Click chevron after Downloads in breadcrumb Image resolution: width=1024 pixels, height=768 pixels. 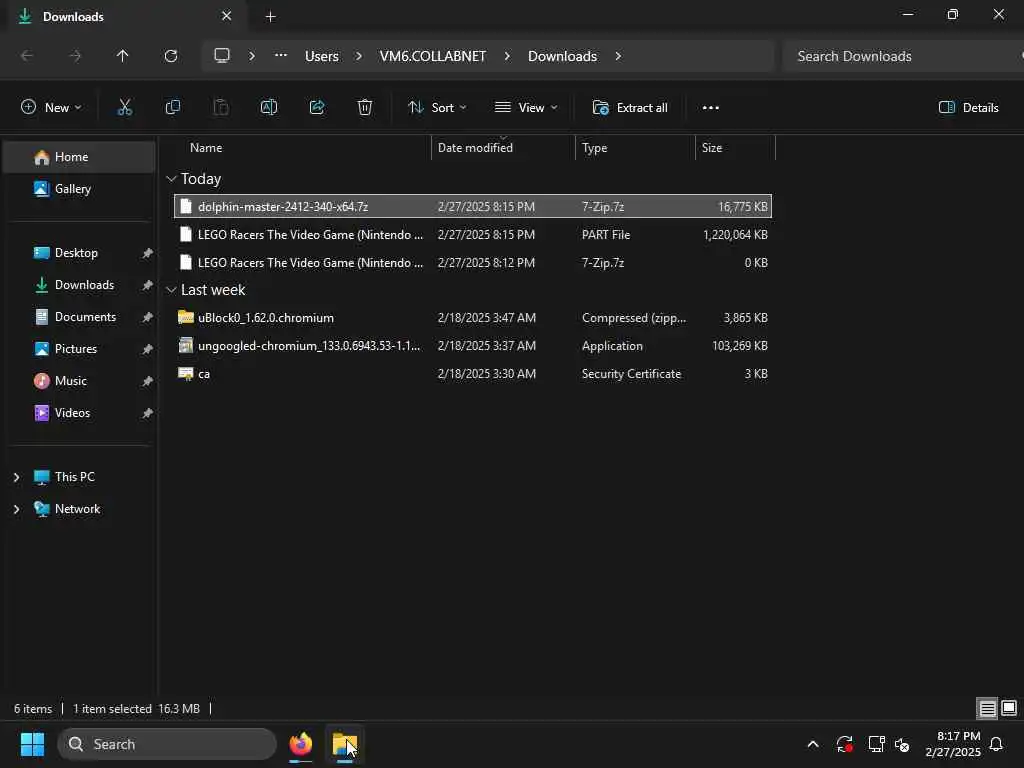click(x=618, y=56)
